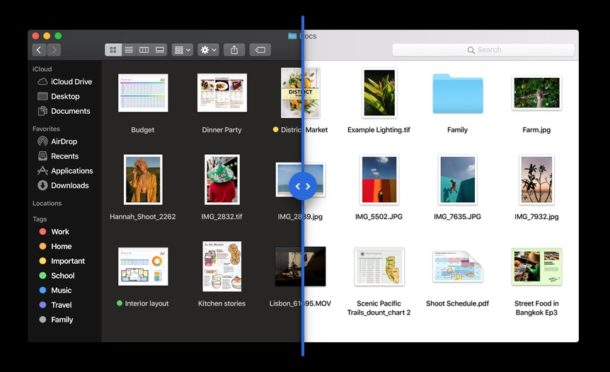Switch to gallery view in the toolbar

pos(160,50)
